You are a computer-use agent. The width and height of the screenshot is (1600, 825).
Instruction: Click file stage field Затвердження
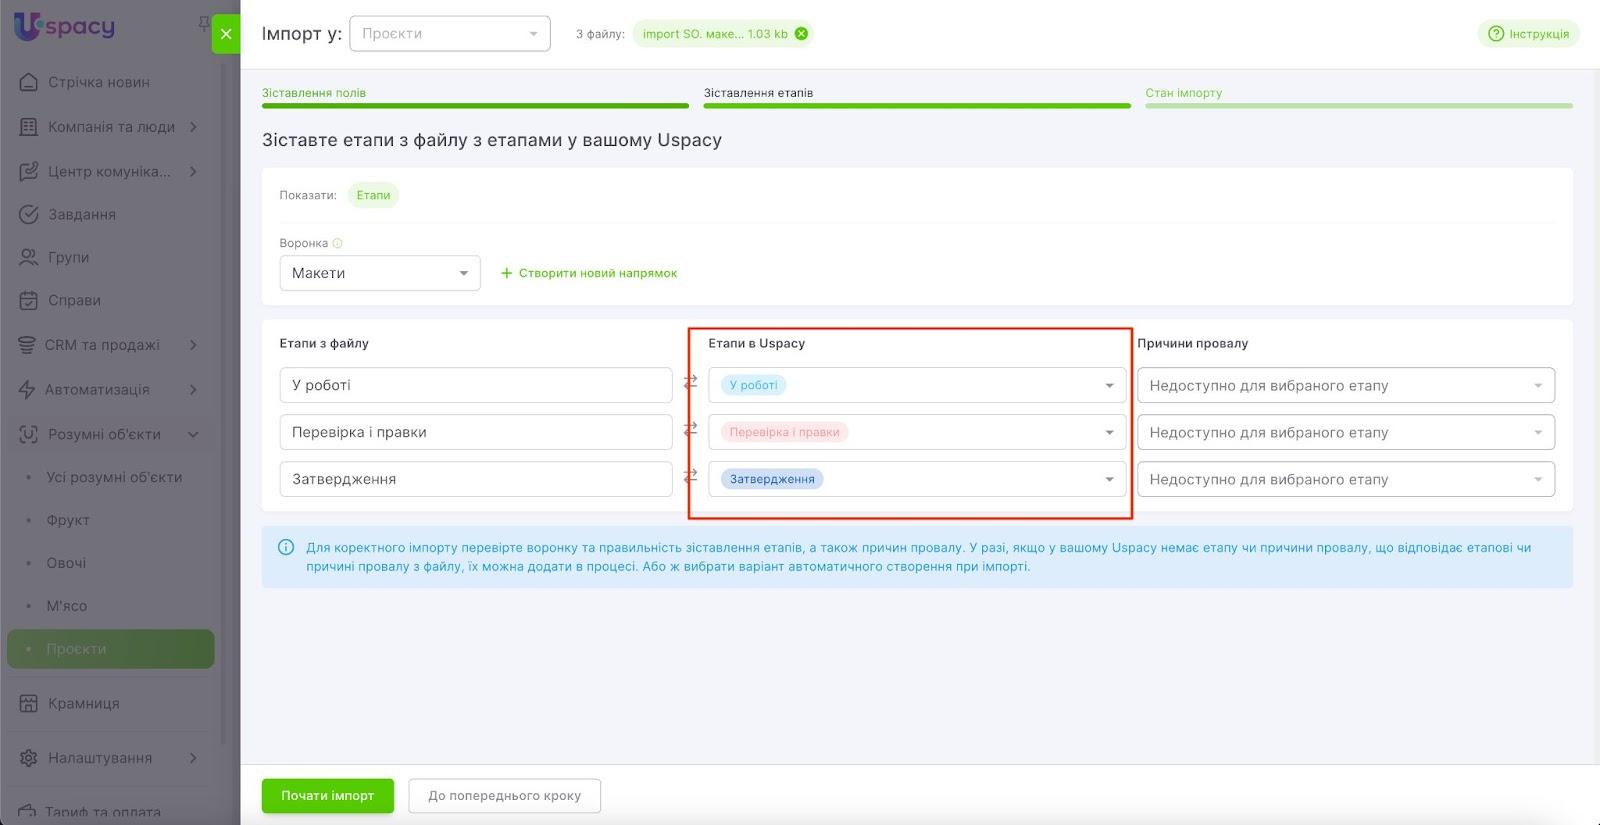tap(476, 479)
